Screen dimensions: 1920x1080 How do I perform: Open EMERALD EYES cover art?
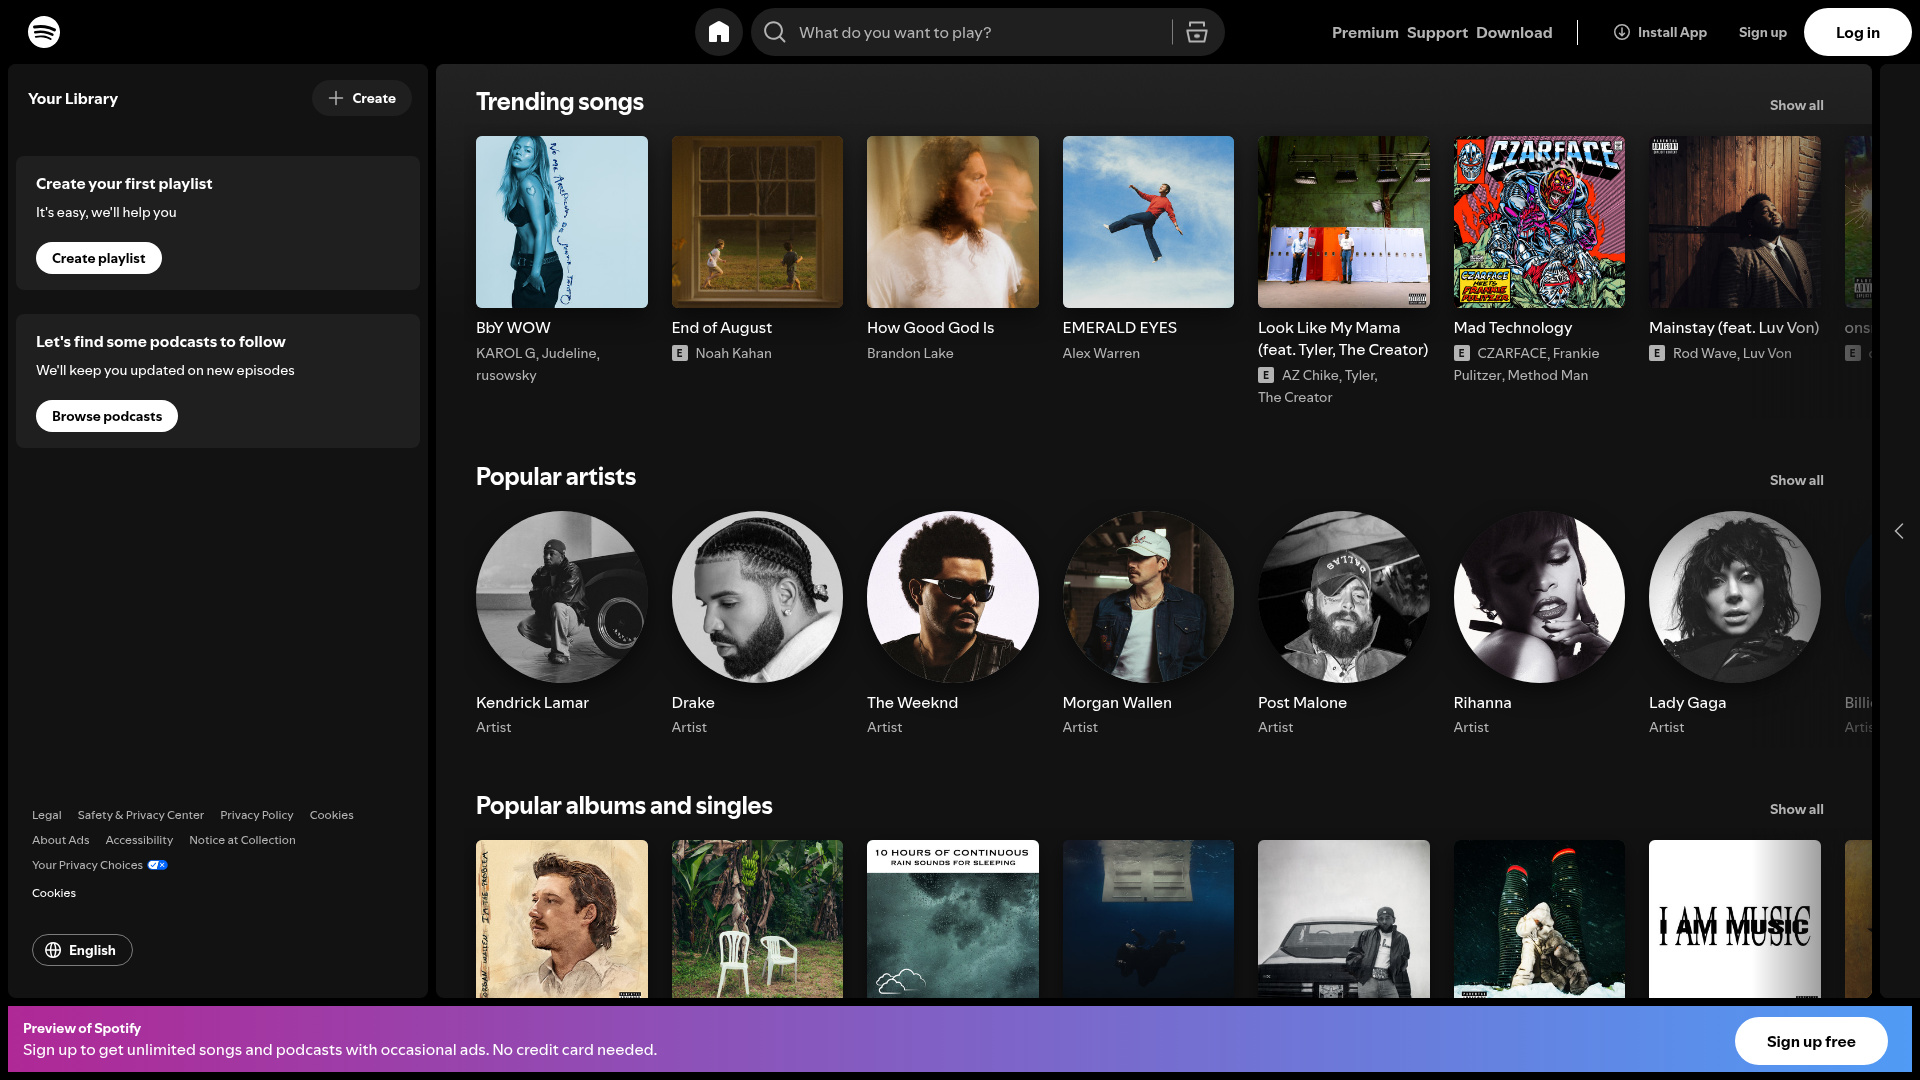(x=1148, y=222)
